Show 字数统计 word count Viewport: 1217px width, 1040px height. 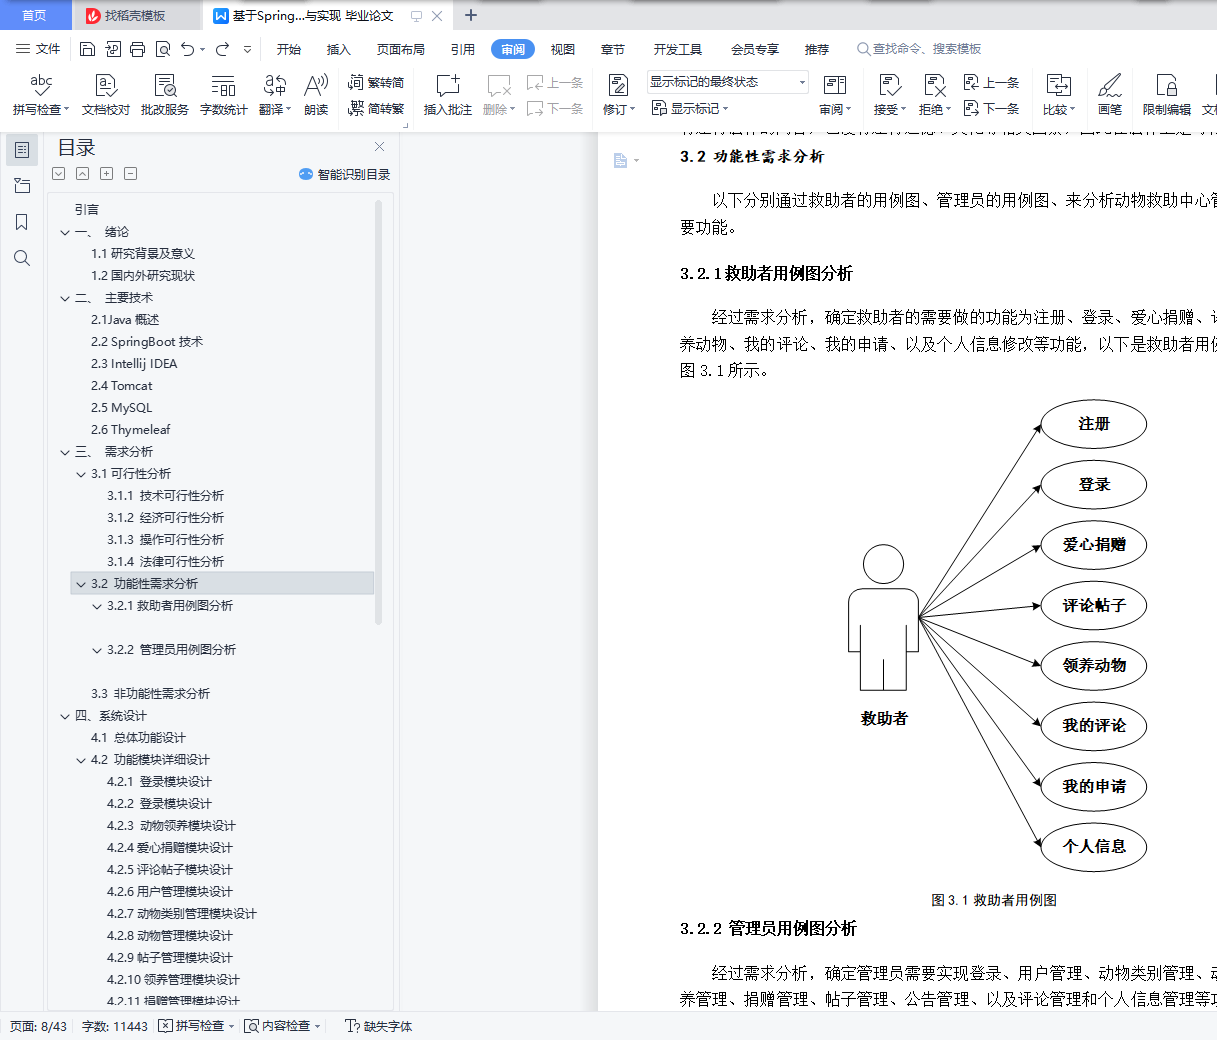tap(224, 95)
